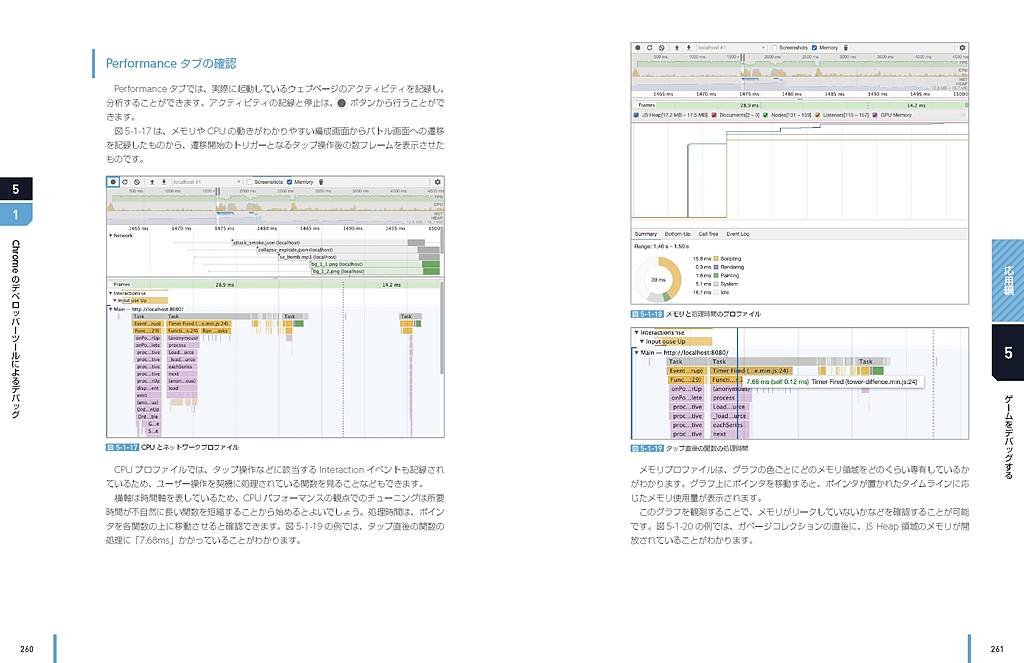Select the bg_1_2.png network request
The image size is (1024, 663).
(x=376, y=271)
